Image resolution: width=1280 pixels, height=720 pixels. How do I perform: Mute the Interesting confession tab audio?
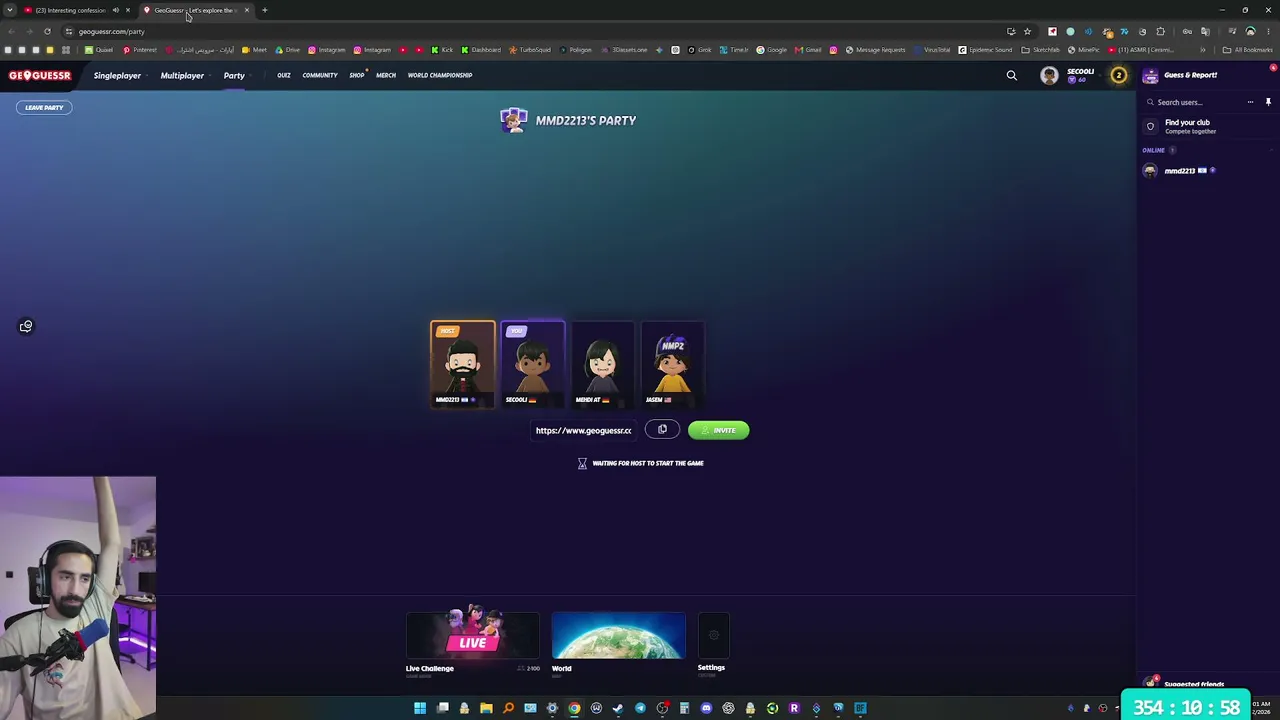115,10
